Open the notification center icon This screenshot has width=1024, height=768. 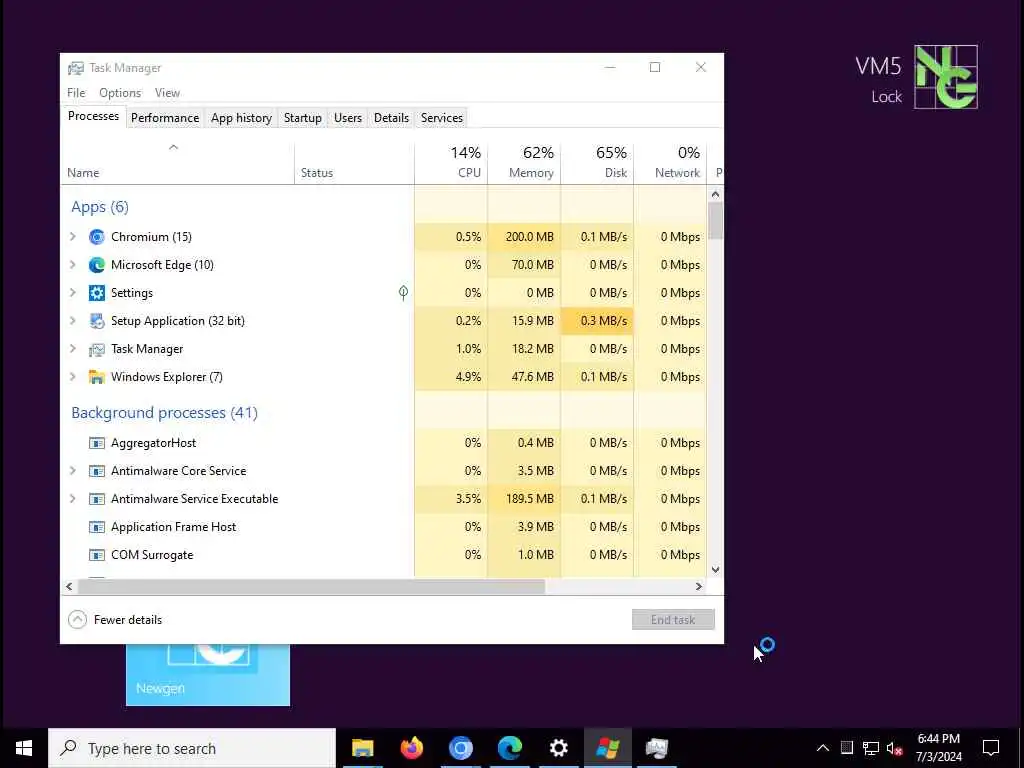[x=991, y=748]
